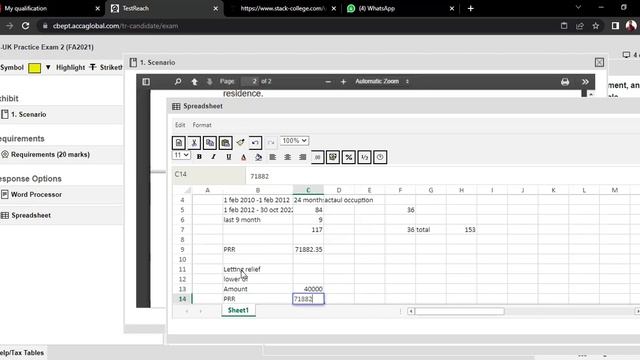This screenshot has height=360, width=640.
Task: Open the font size 11 dropdown
Action: click(181, 156)
